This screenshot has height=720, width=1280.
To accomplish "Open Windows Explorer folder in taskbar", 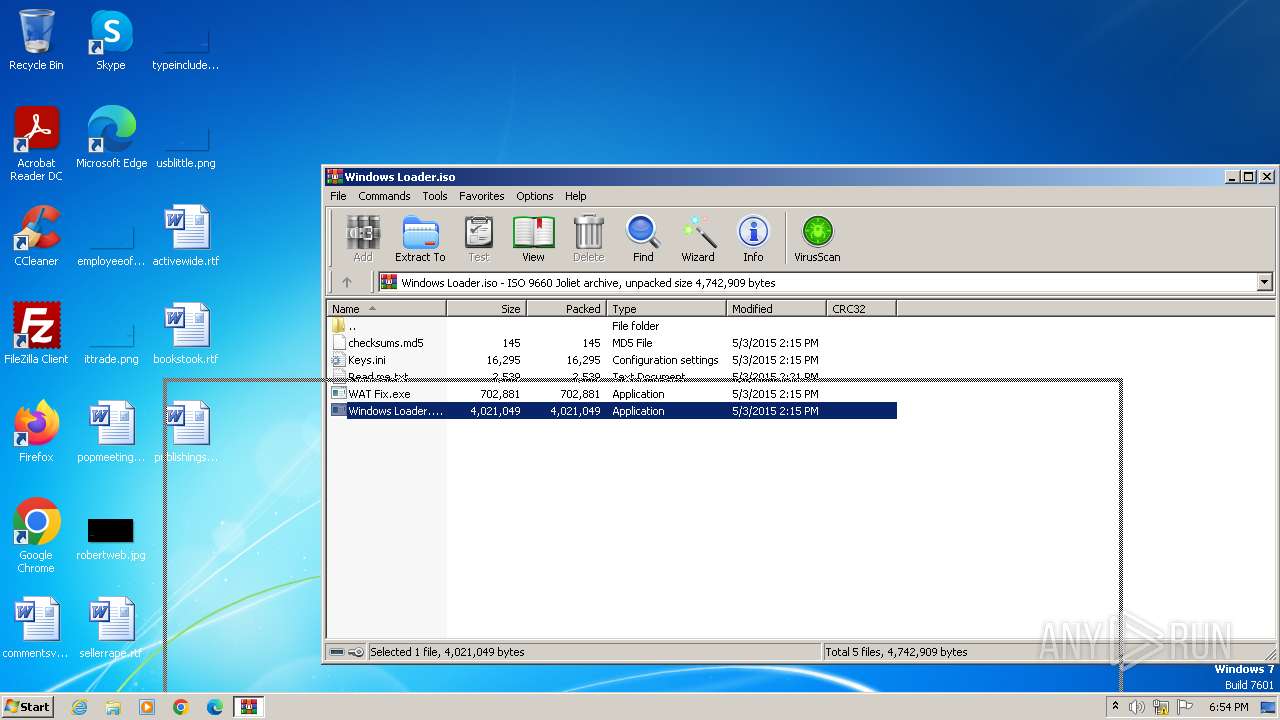I will (x=113, y=707).
